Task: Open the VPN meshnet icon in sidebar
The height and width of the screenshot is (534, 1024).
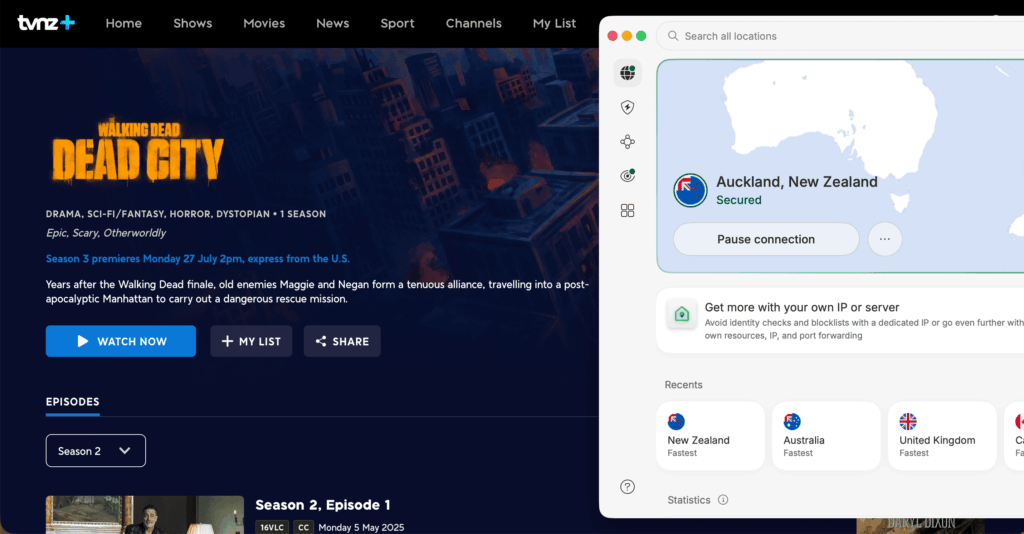Action: coord(628,142)
